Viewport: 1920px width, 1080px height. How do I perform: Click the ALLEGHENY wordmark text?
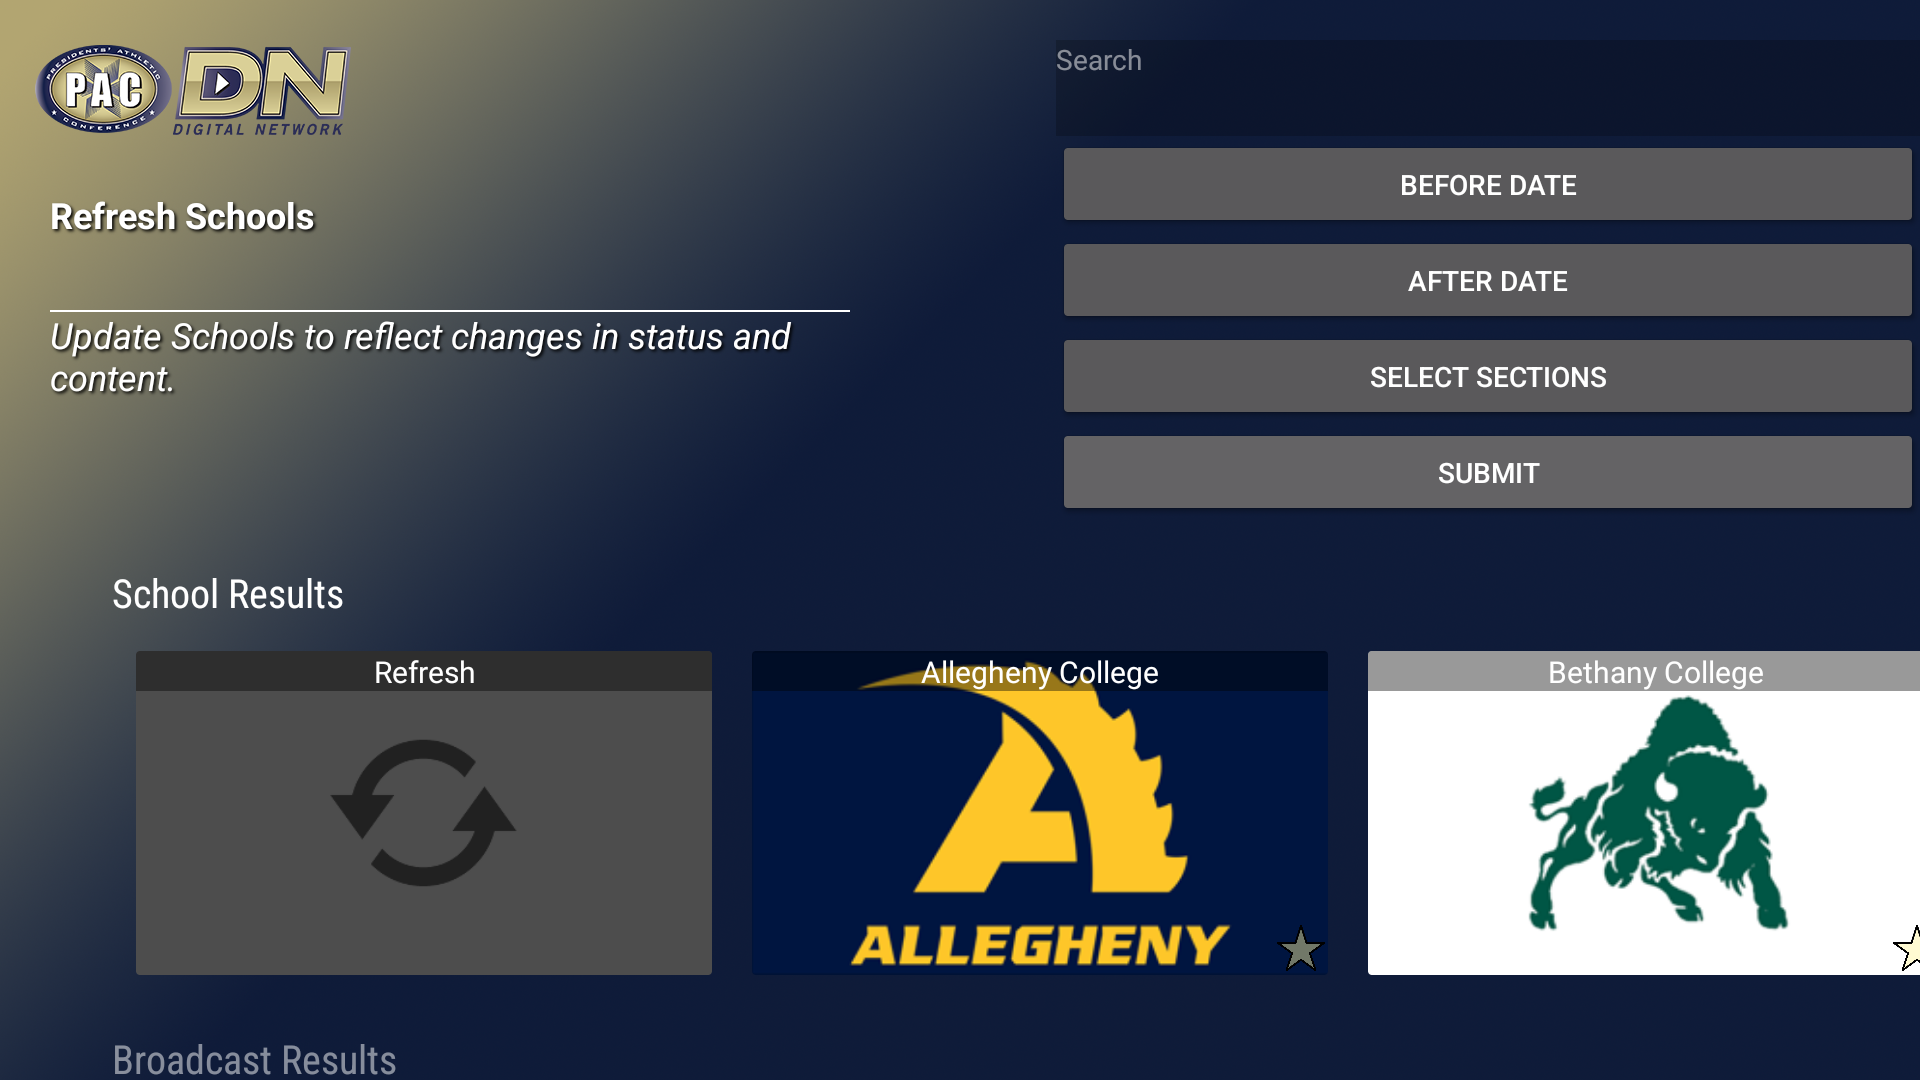1040,945
